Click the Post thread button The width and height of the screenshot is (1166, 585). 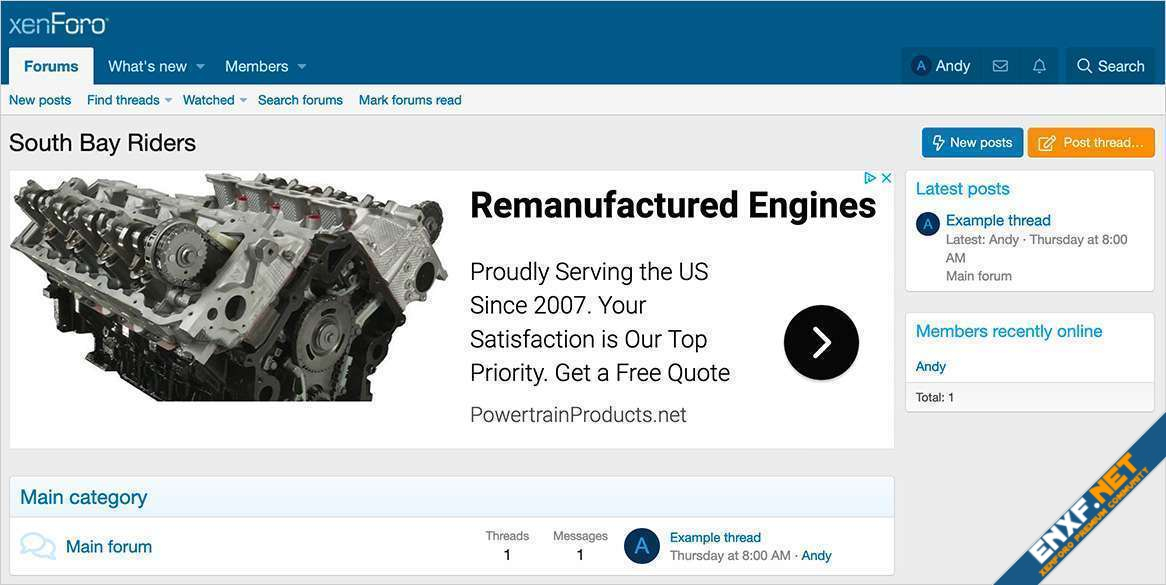[1091, 143]
